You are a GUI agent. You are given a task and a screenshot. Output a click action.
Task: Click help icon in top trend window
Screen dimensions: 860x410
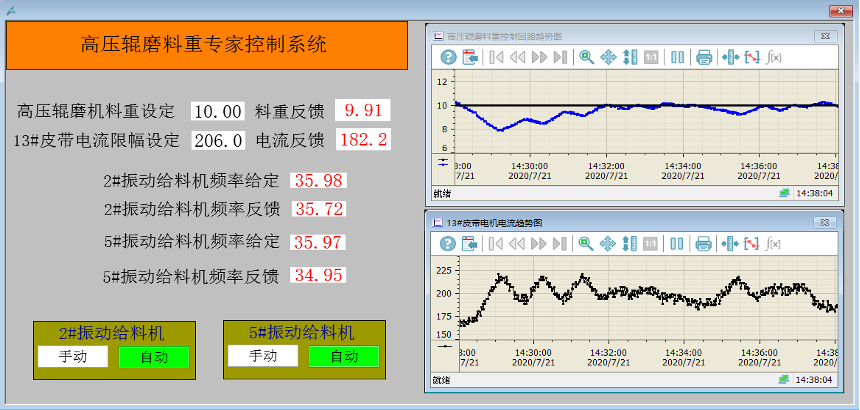[448, 57]
